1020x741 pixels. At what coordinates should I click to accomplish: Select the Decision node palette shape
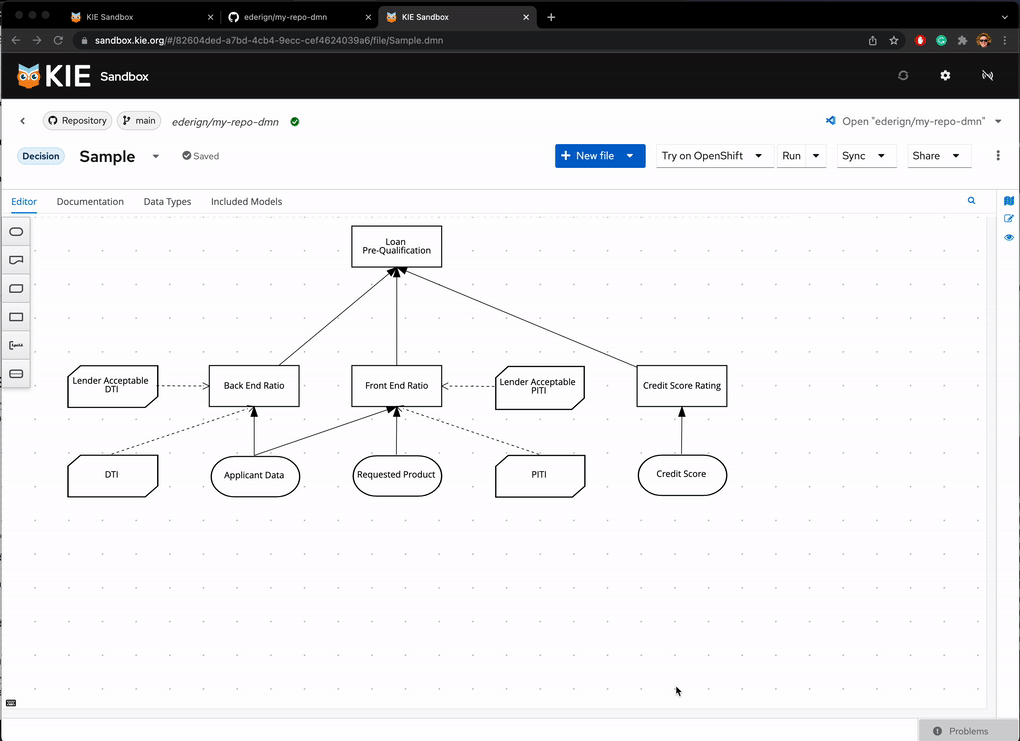point(16,317)
